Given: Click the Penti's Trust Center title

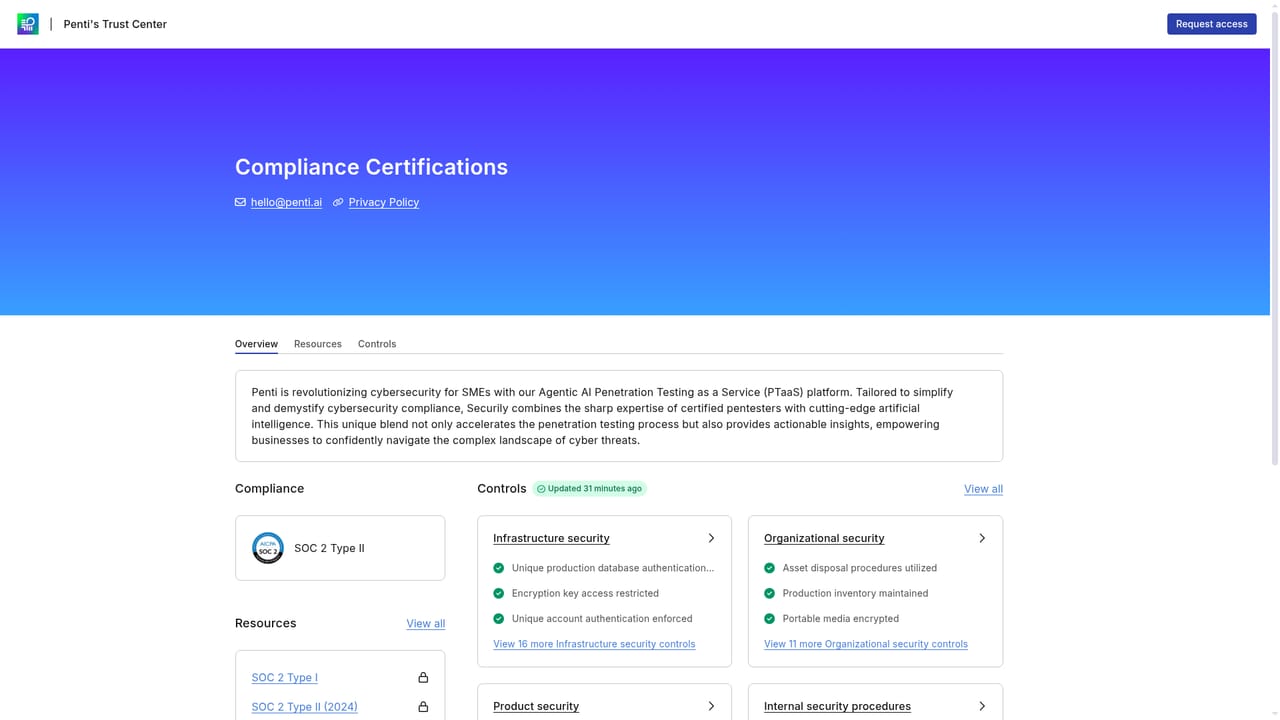Looking at the screenshot, I should (115, 24).
